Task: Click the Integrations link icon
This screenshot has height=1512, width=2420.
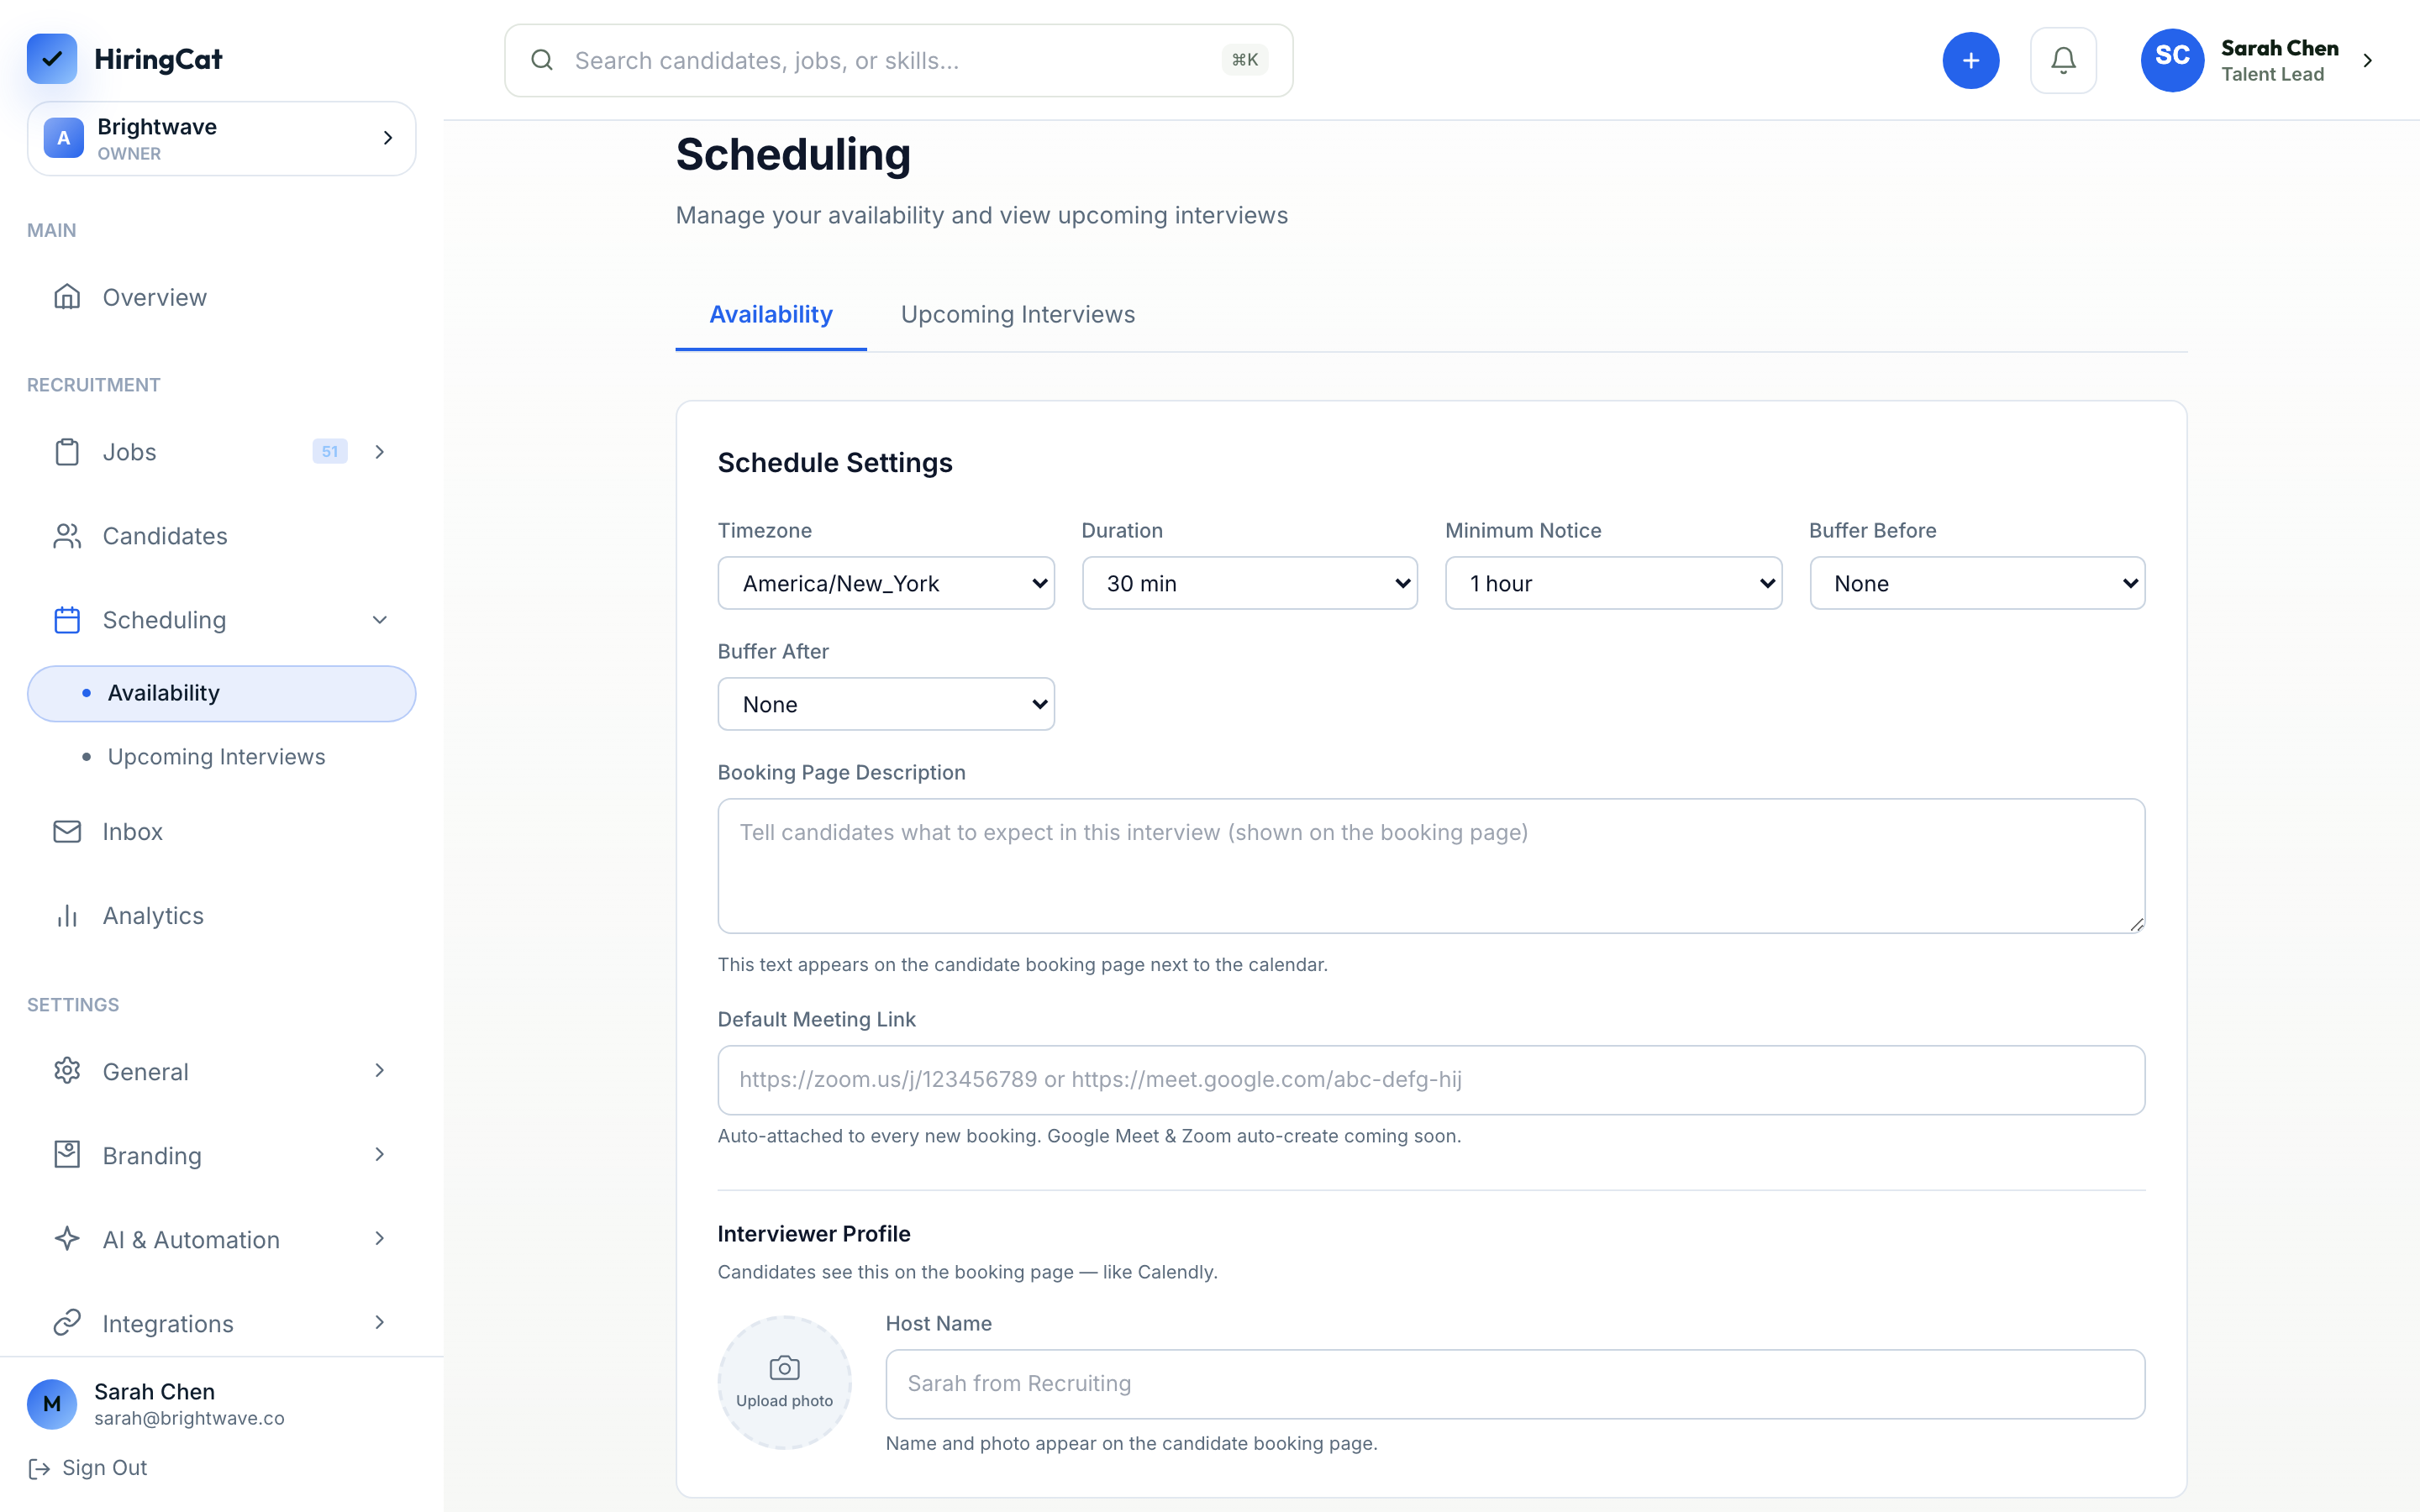Action: [67, 1323]
